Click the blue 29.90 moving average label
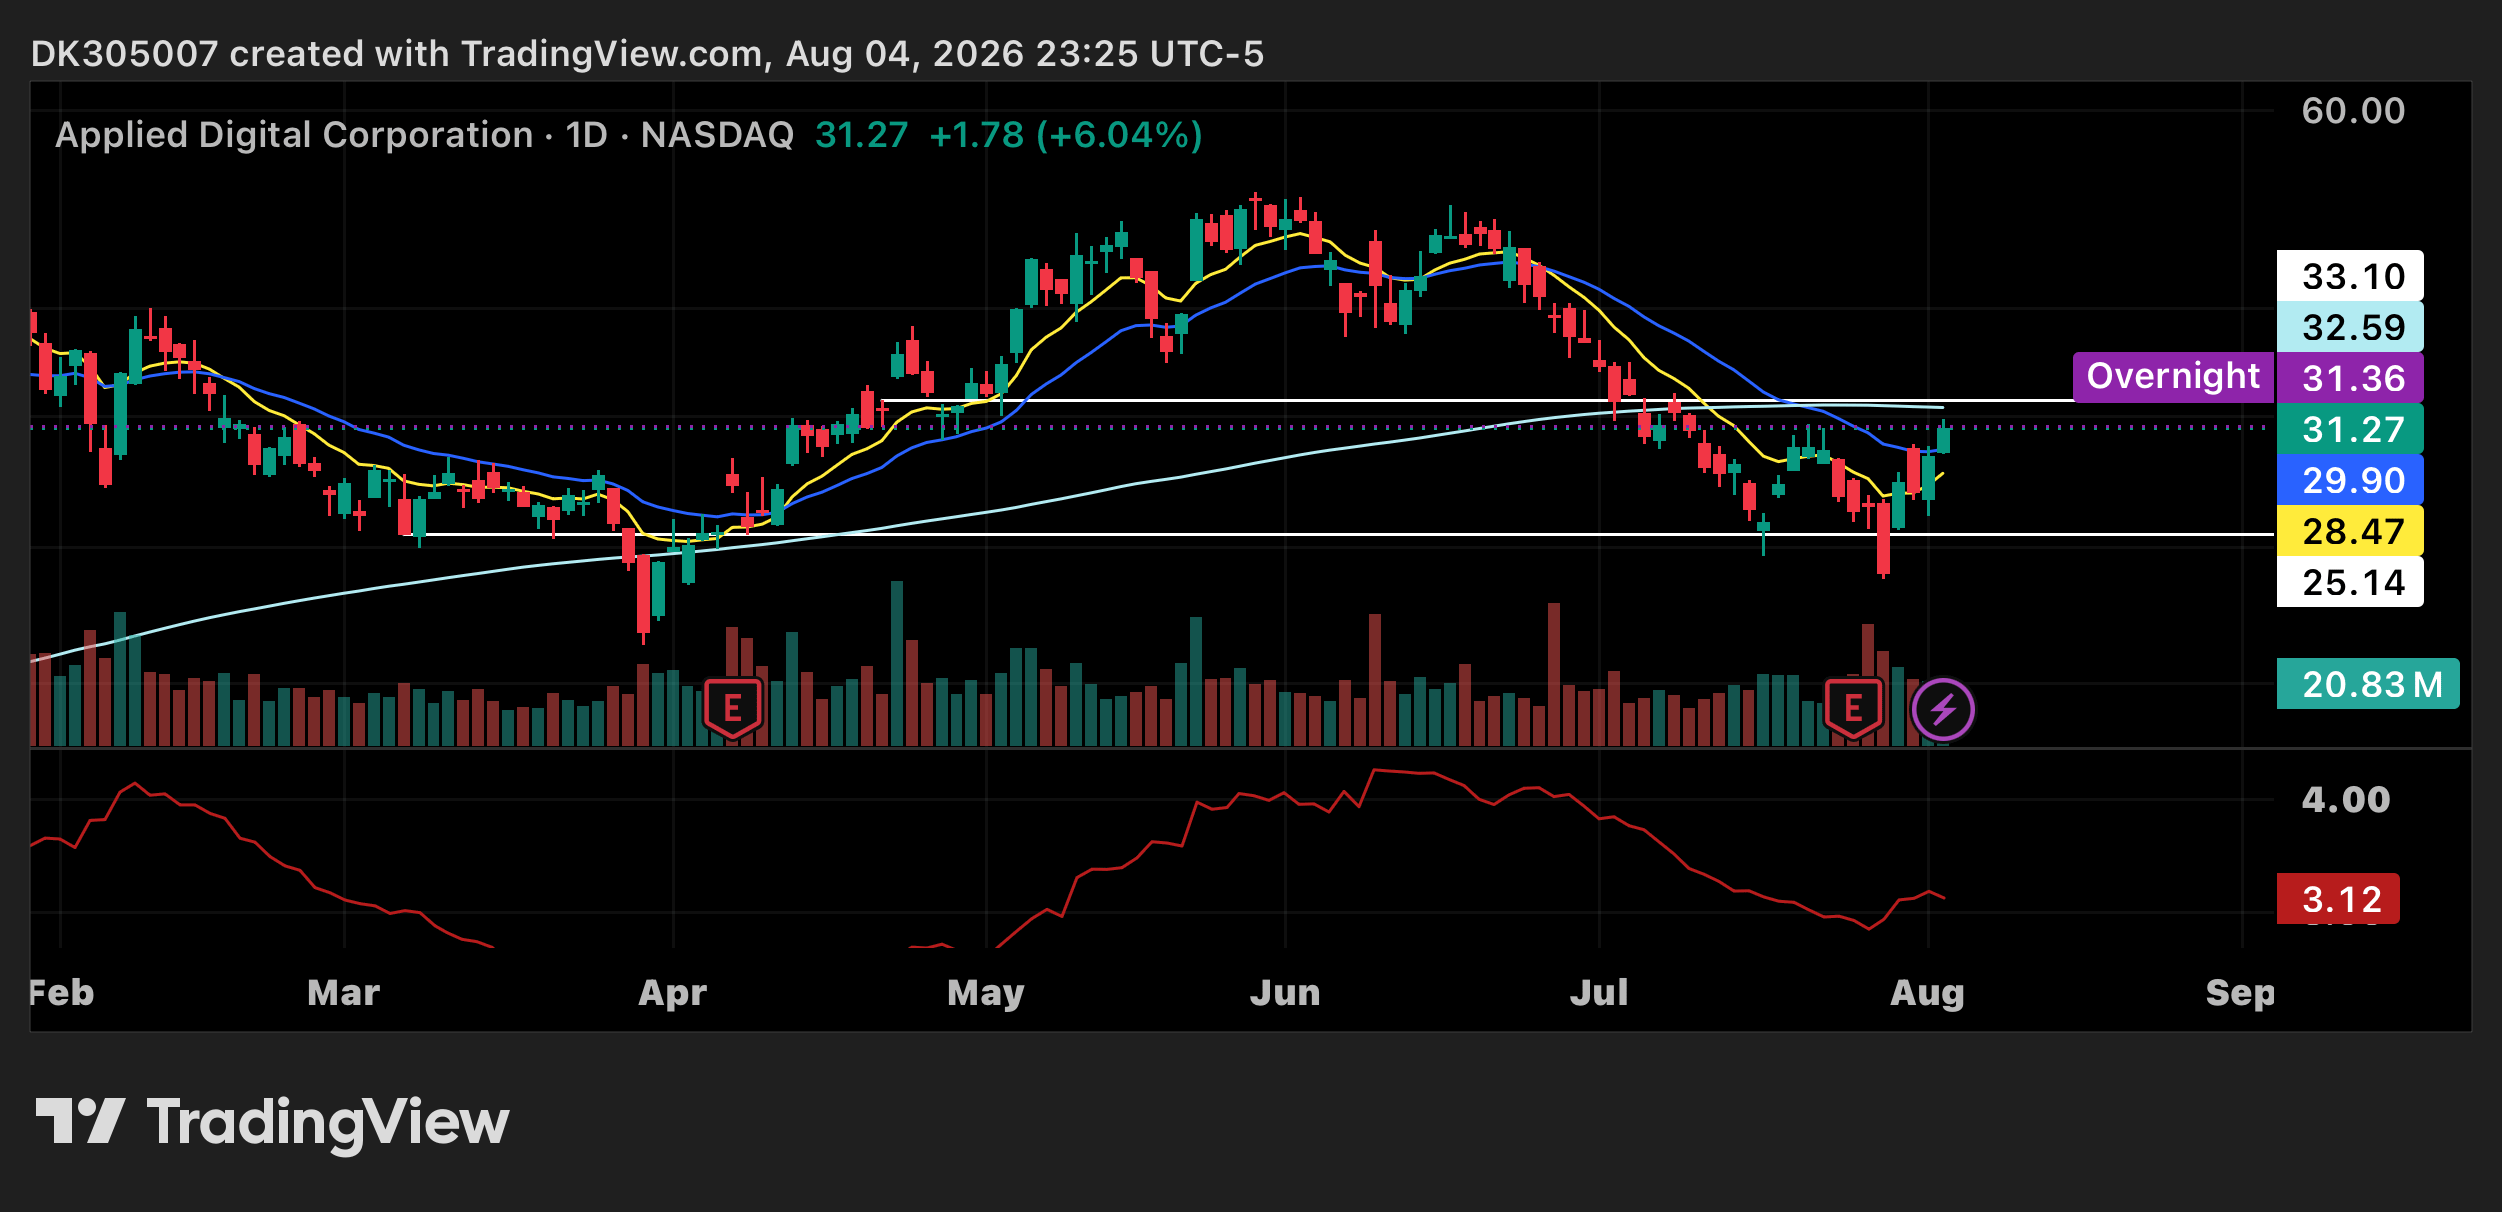The image size is (2502, 1212). click(x=2350, y=480)
